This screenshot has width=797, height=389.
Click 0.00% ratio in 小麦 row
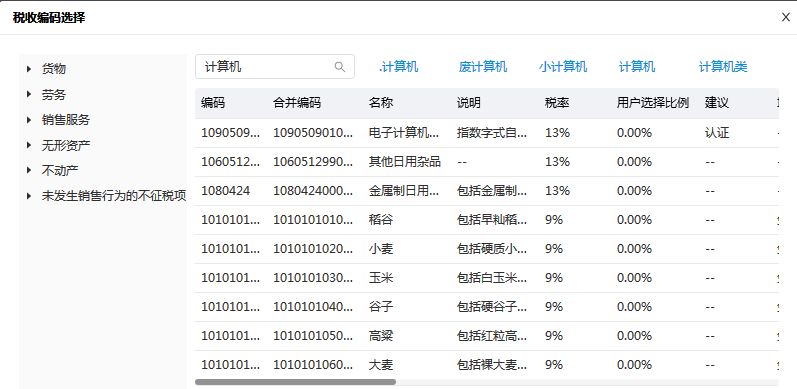634,249
